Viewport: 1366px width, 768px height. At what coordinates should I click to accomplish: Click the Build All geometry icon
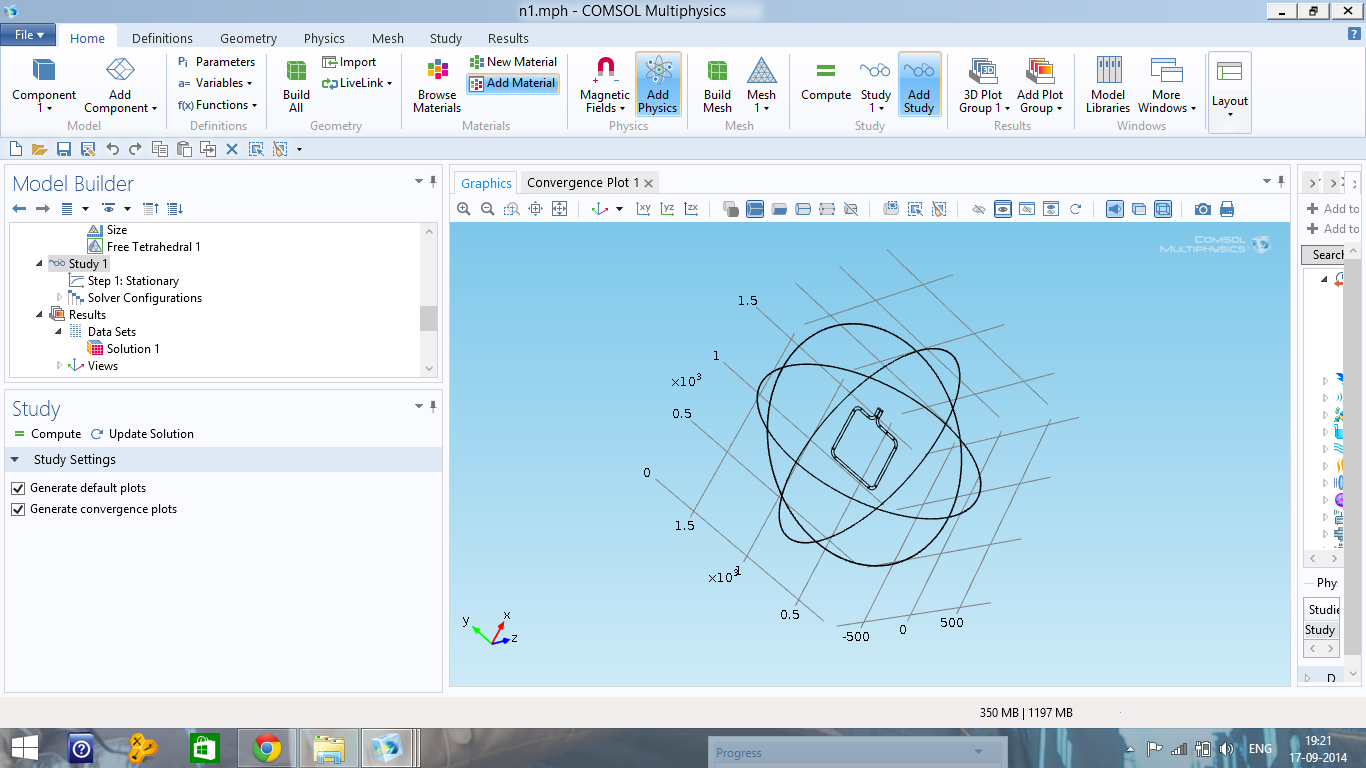pos(296,85)
